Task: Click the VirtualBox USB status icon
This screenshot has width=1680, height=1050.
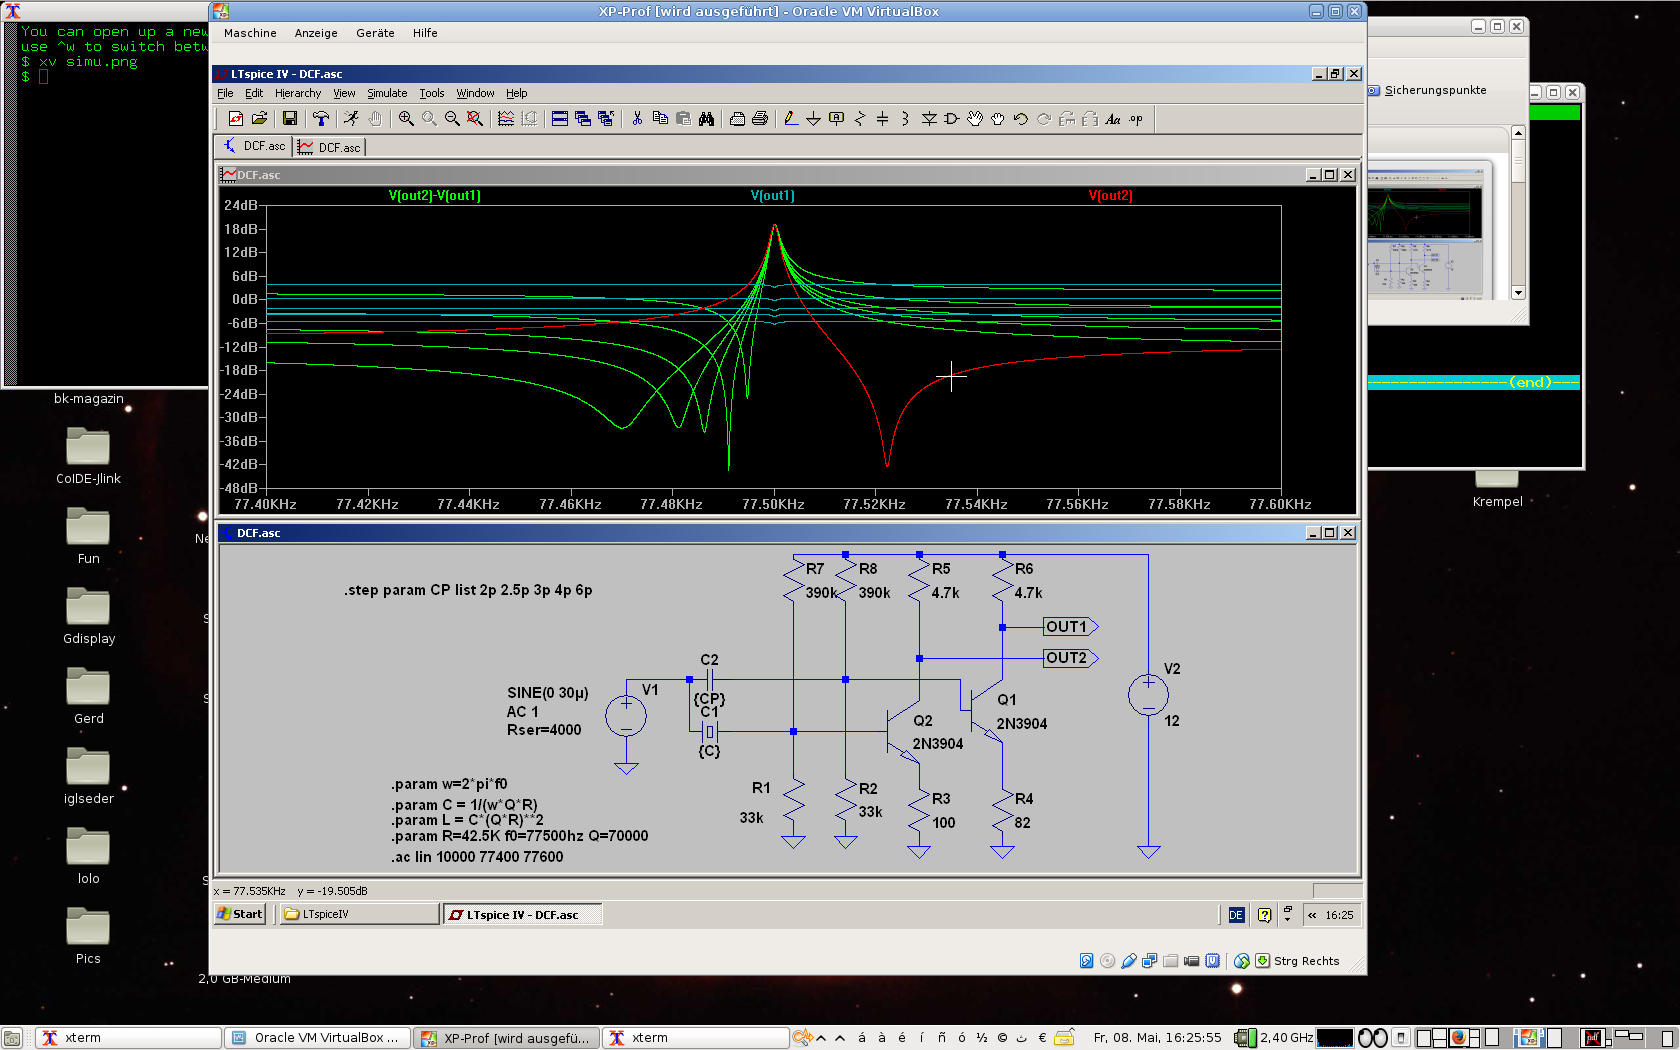Action: [1129, 961]
